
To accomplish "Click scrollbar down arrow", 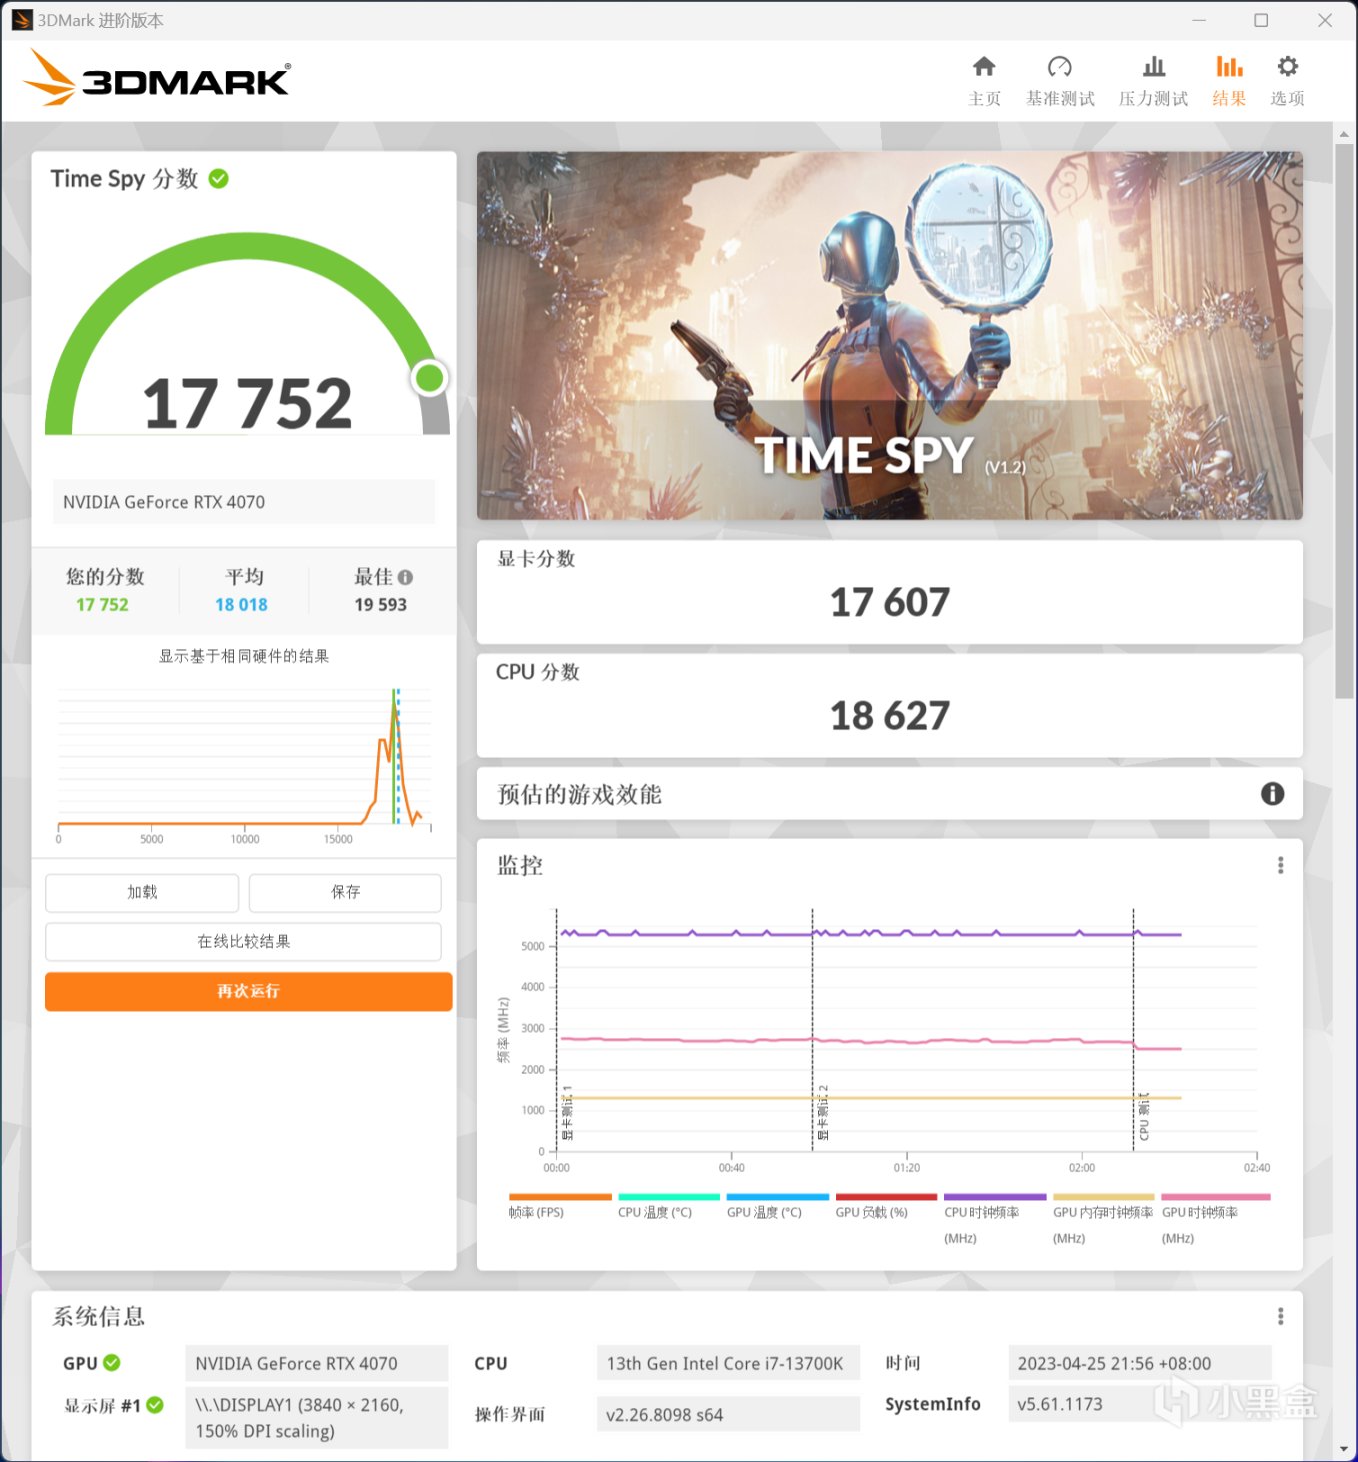I will (1344, 1449).
